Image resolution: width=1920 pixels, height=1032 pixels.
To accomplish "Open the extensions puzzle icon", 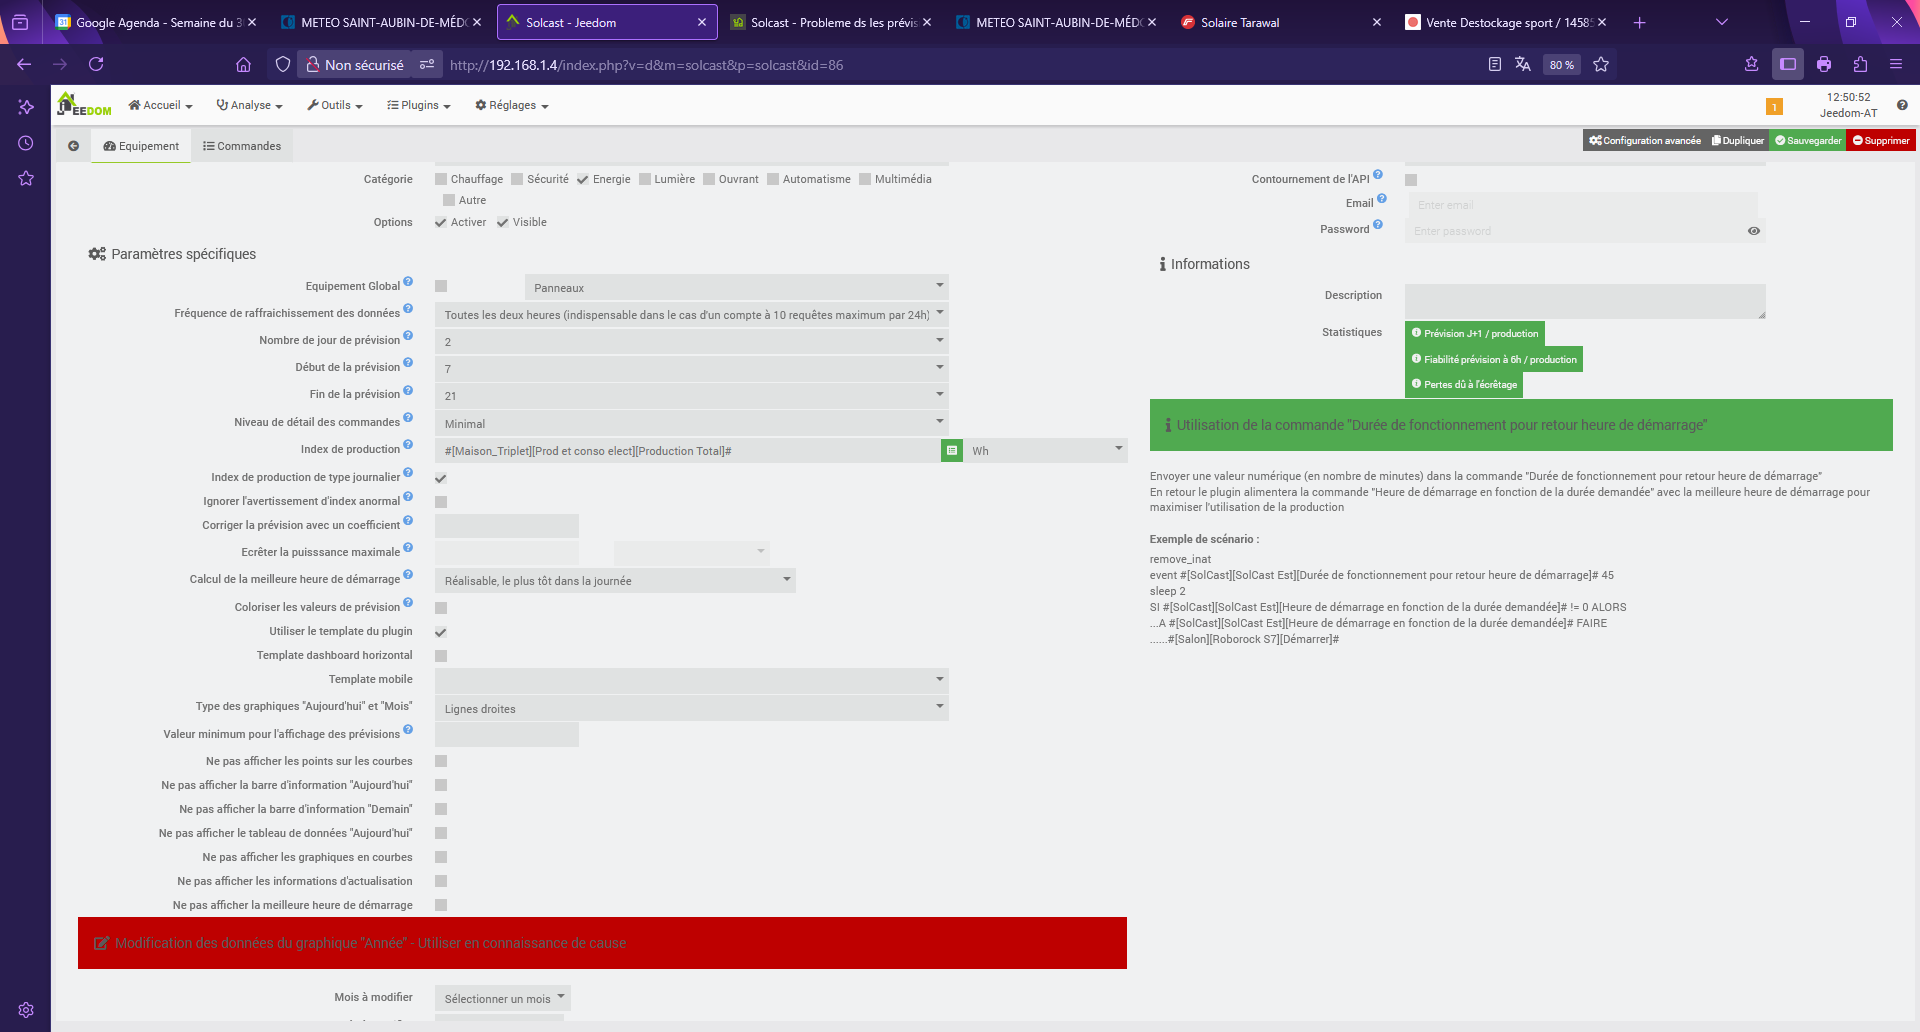I will (1860, 64).
